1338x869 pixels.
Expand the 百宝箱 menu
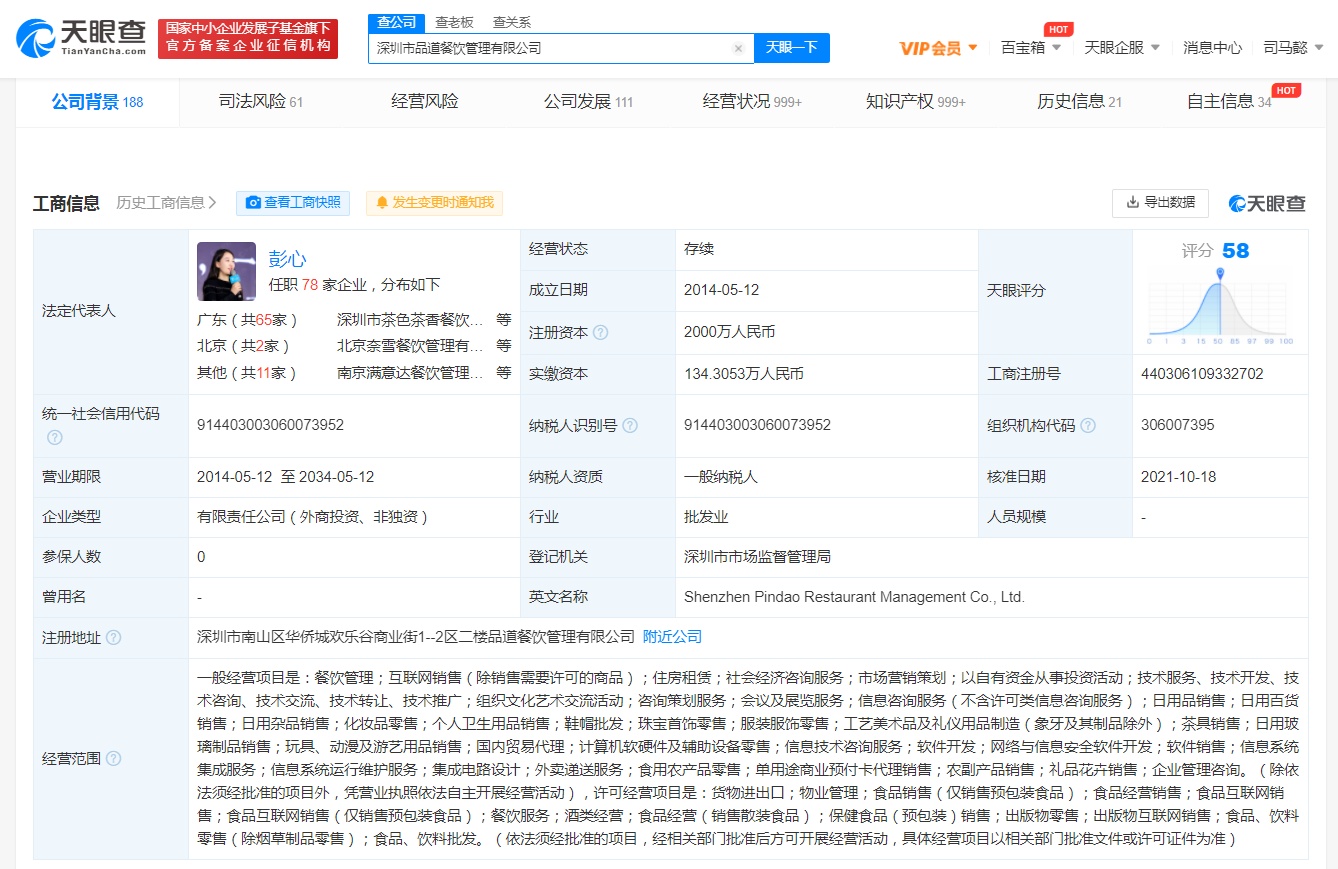coord(1031,48)
